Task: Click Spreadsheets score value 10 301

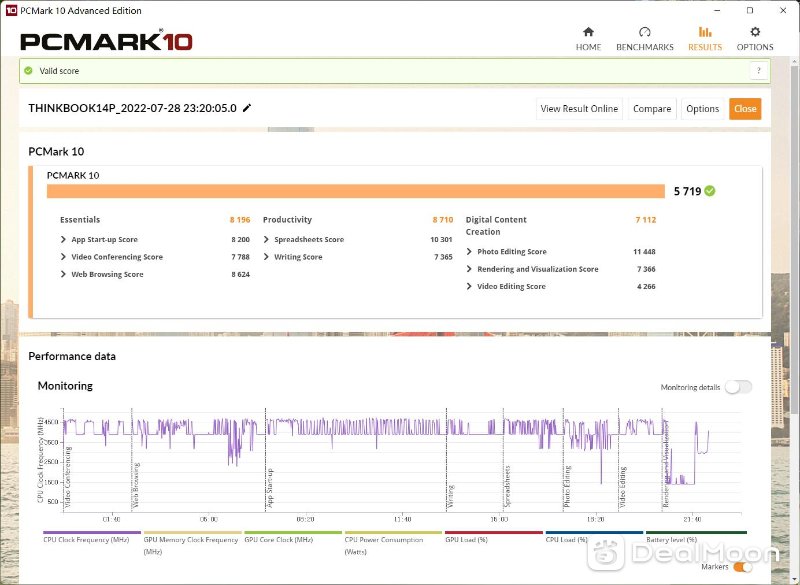Action: click(441, 239)
